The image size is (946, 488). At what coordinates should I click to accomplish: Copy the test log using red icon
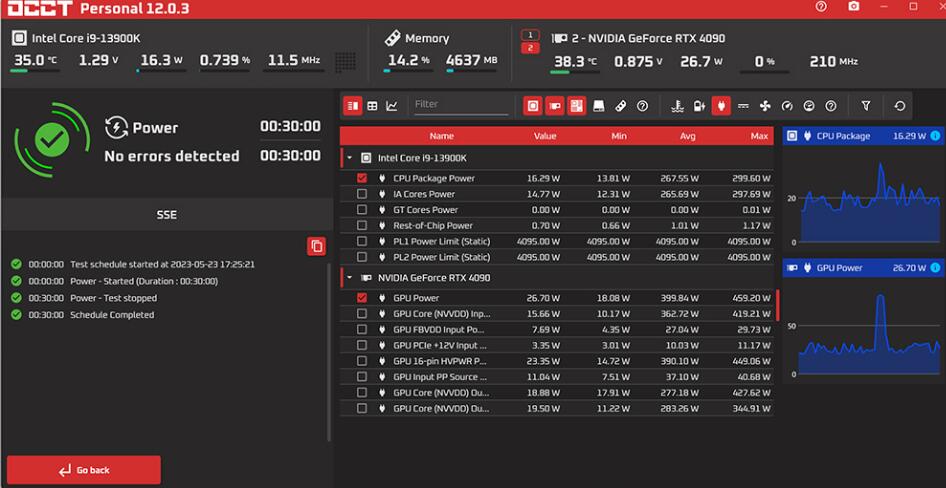click(316, 246)
